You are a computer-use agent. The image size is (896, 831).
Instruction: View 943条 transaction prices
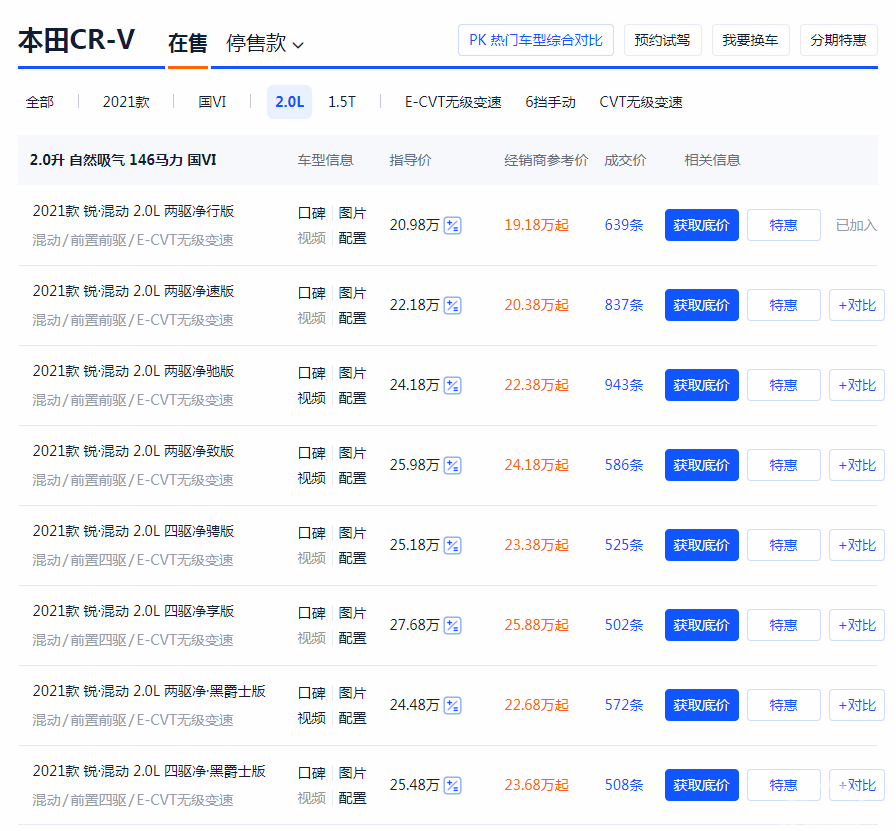click(x=624, y=385)
